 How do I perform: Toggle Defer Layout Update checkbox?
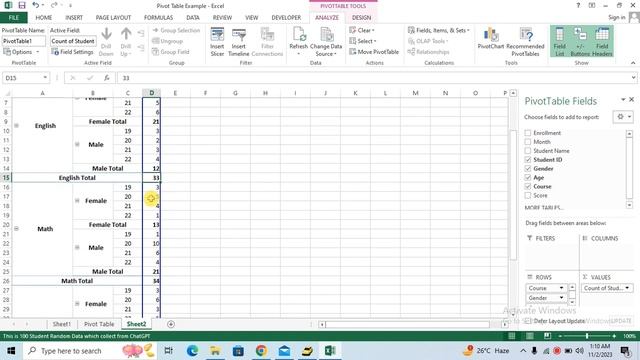tap(528, 321)
